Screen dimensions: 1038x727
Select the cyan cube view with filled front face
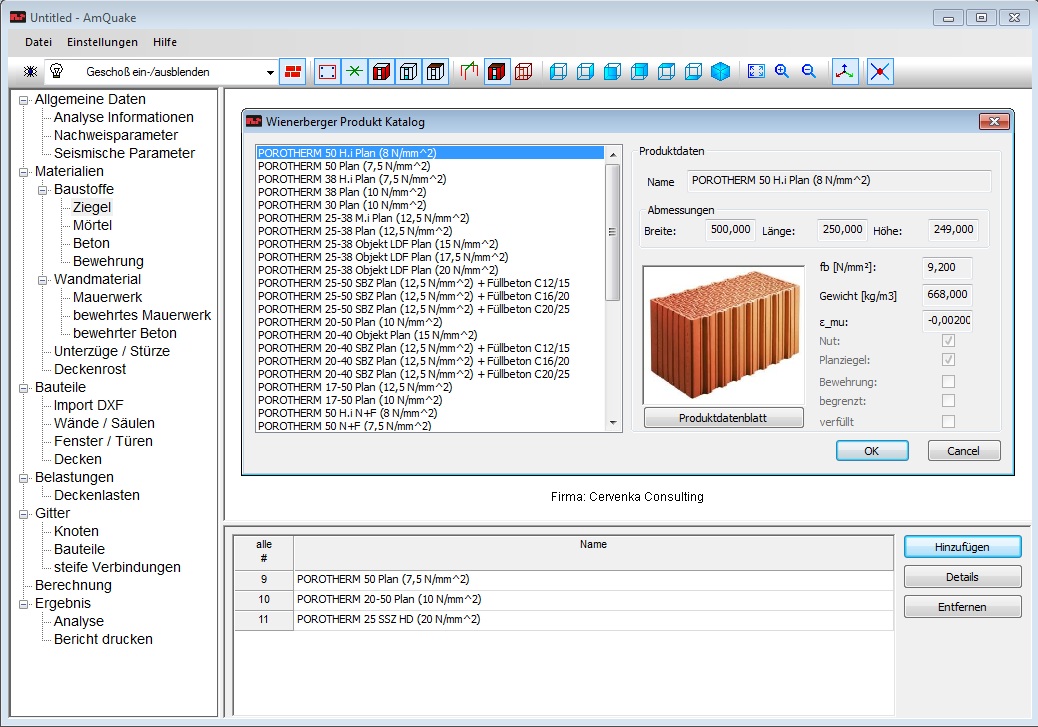613,72
